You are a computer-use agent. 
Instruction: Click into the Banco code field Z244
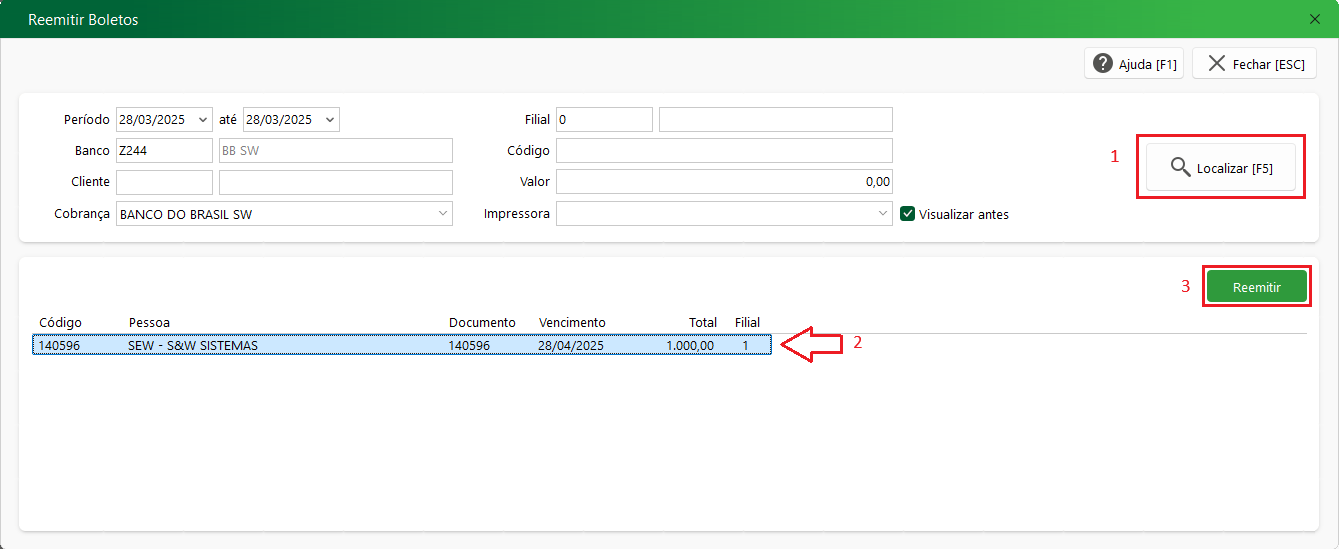[164, 151]
